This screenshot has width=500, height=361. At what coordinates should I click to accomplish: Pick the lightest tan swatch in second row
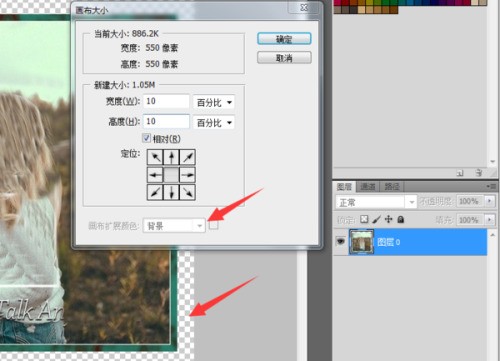[361, 10]
